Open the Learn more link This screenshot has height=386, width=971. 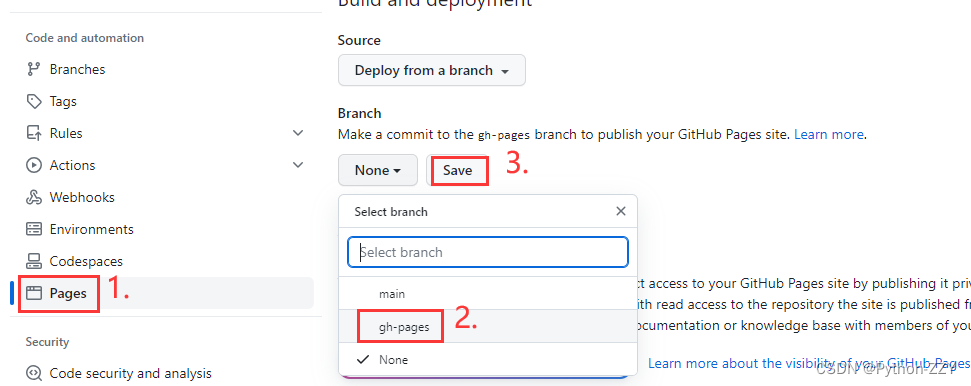pyautogui.click(x=829, y=134)
